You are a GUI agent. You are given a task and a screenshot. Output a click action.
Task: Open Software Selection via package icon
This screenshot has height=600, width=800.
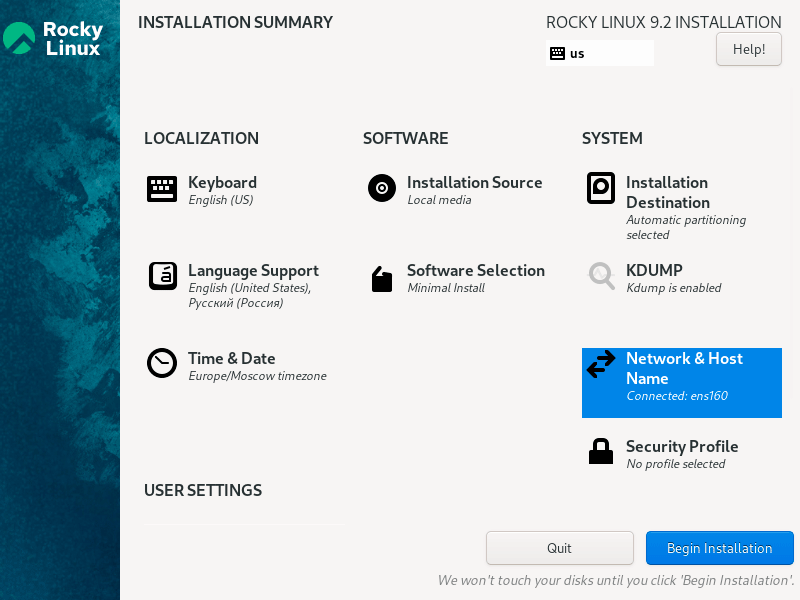click(x=382, y=278)
